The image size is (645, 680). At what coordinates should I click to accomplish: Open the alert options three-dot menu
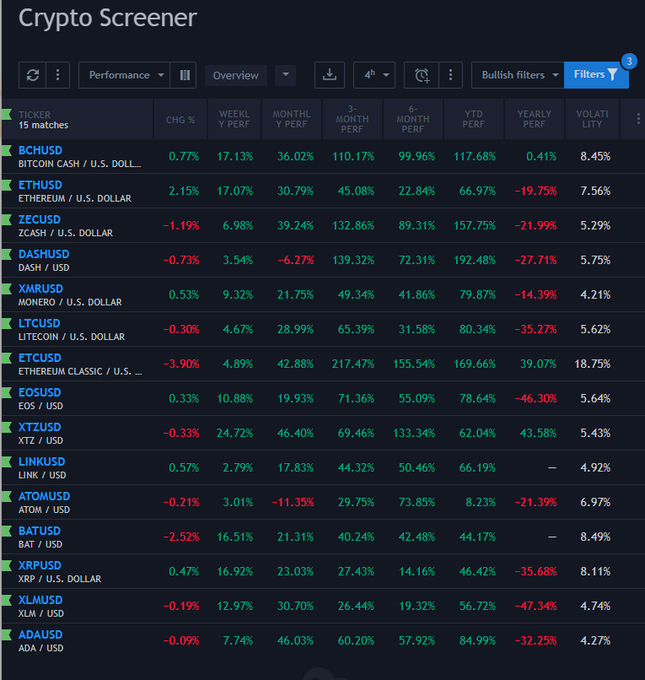click(451, 75)
